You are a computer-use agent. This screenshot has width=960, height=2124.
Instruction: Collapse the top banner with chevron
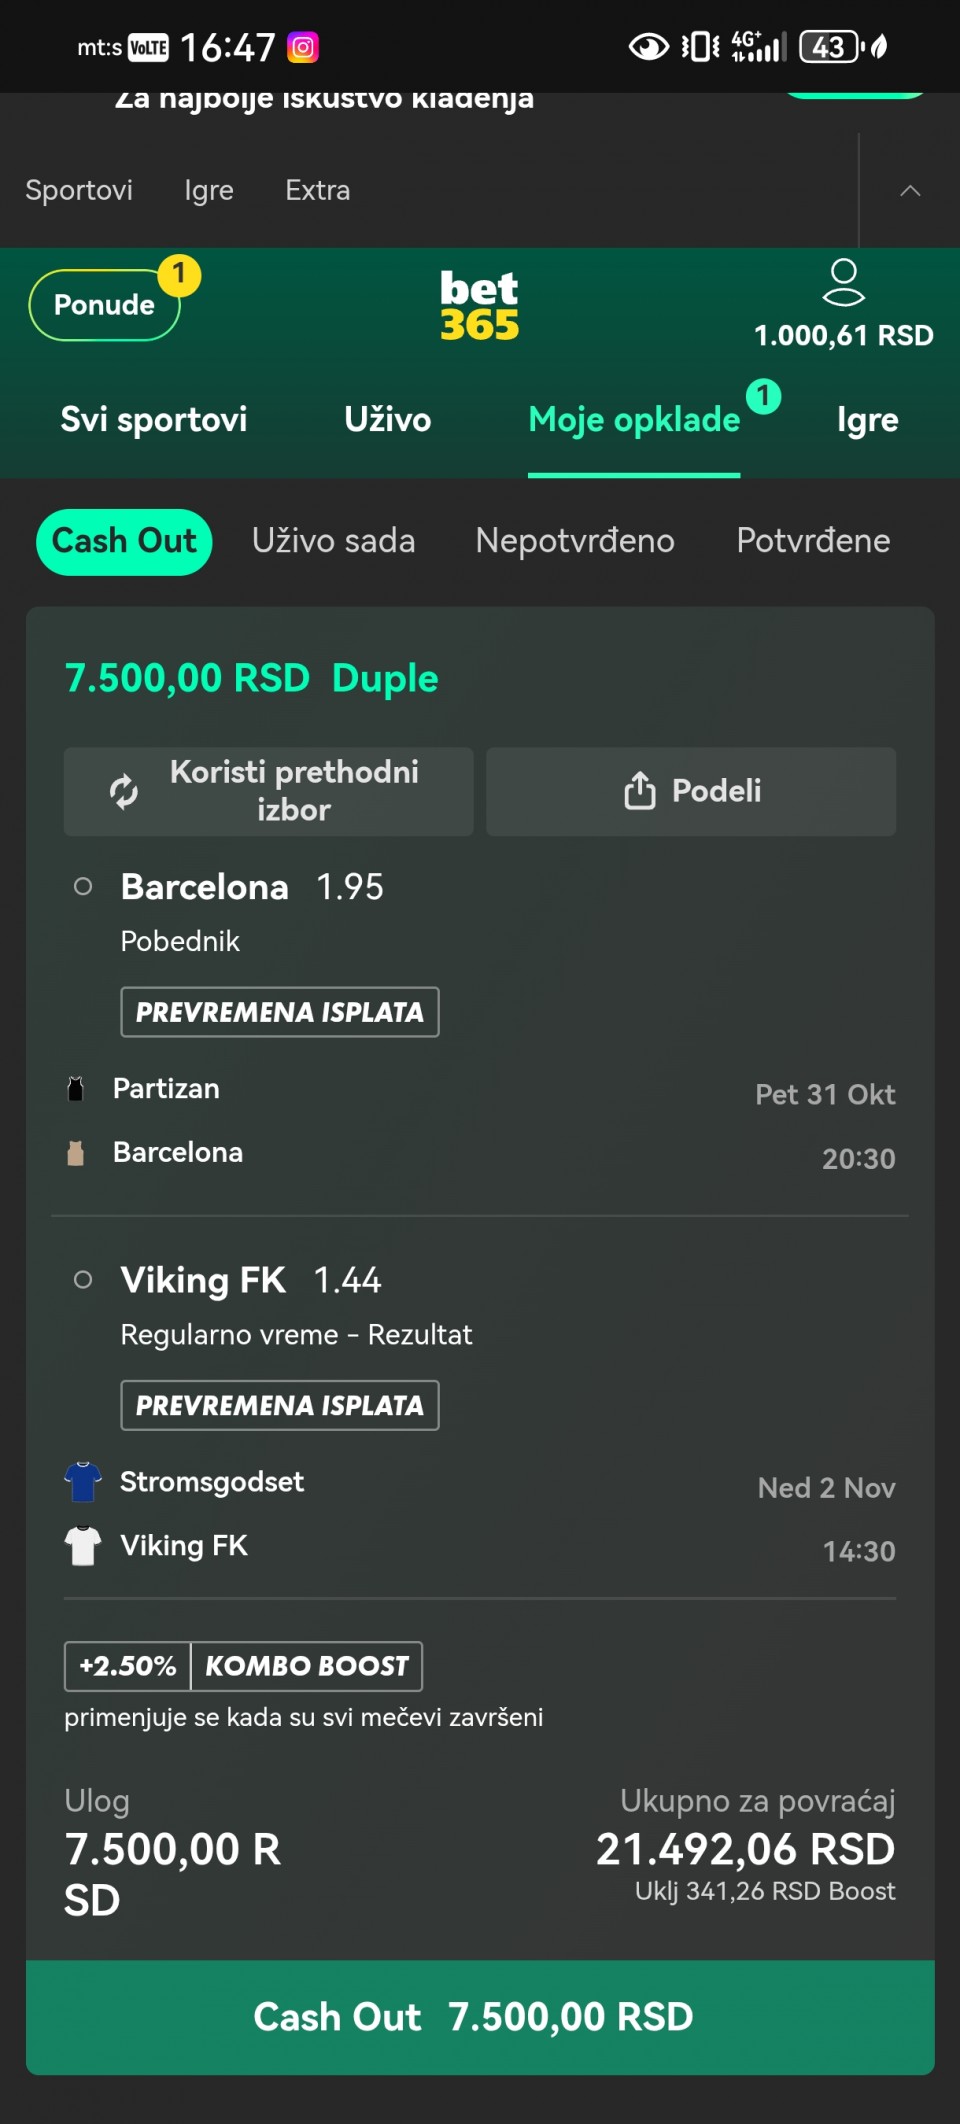click(910, 190)
